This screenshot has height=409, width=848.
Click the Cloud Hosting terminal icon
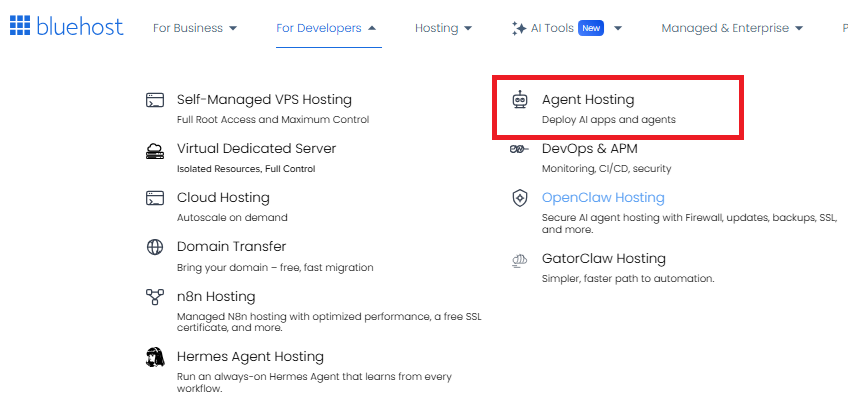[155, 198]
